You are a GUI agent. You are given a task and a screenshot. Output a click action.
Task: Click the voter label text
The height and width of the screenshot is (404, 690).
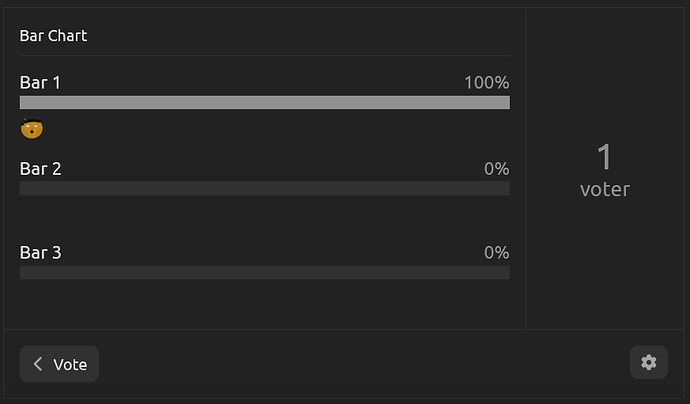click(605, 190)
